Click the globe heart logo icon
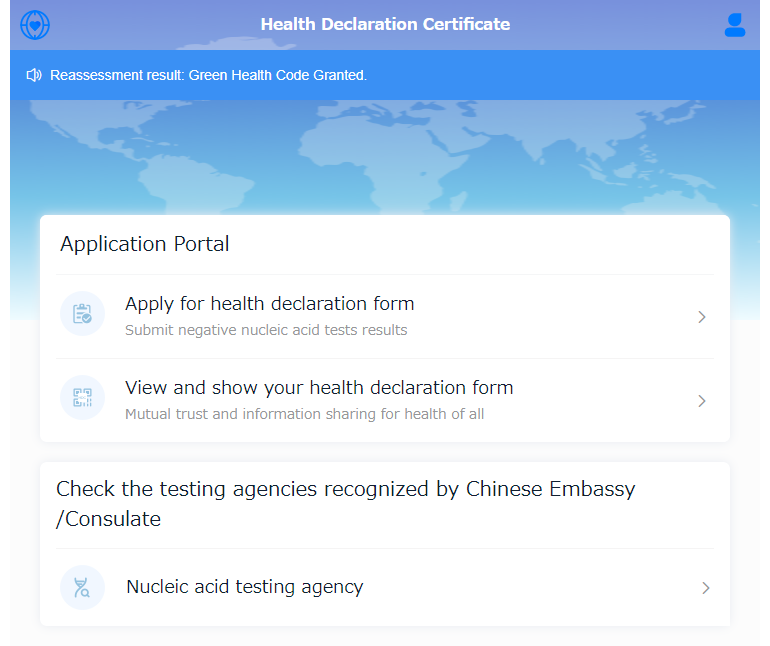The height and width of the screenshot is (646, 770). pyautogui.click(x=35, y=25)
